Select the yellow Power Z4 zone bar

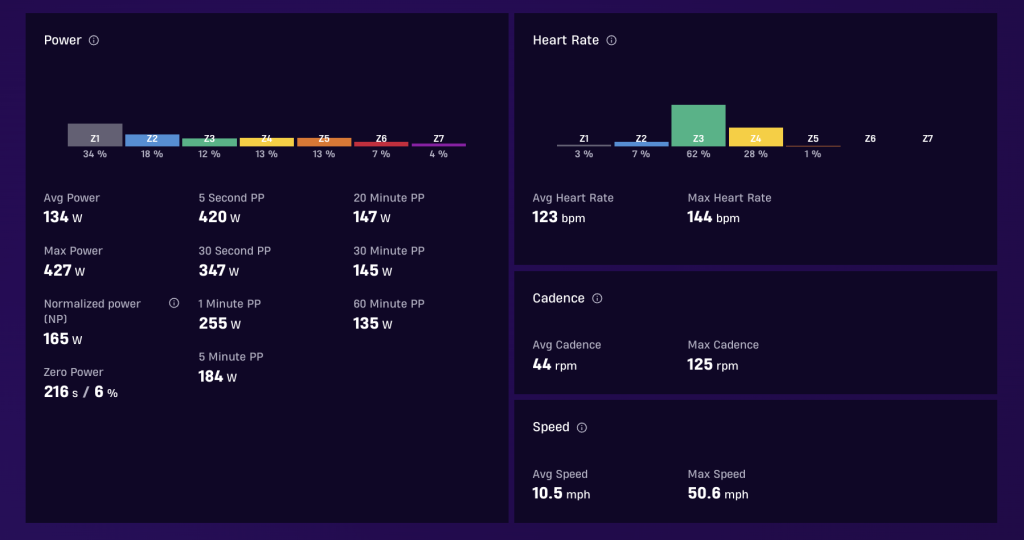266,142
